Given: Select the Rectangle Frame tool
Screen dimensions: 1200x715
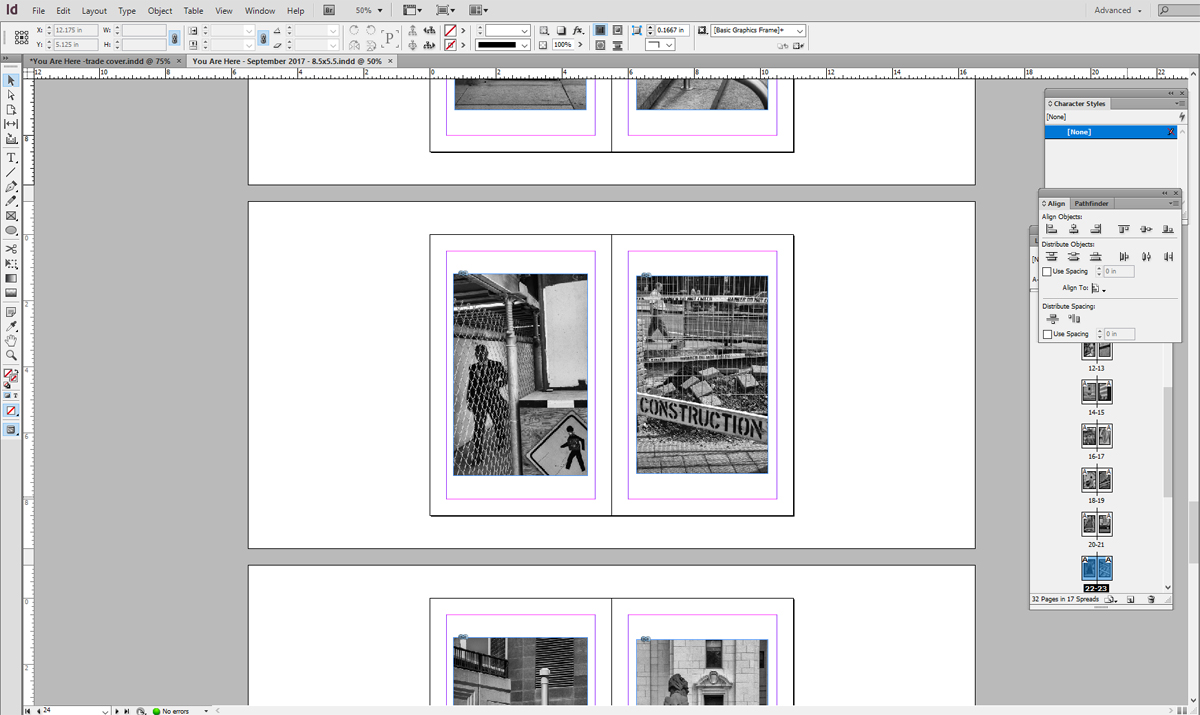Looking at the screenshot, I should (11, 216).
